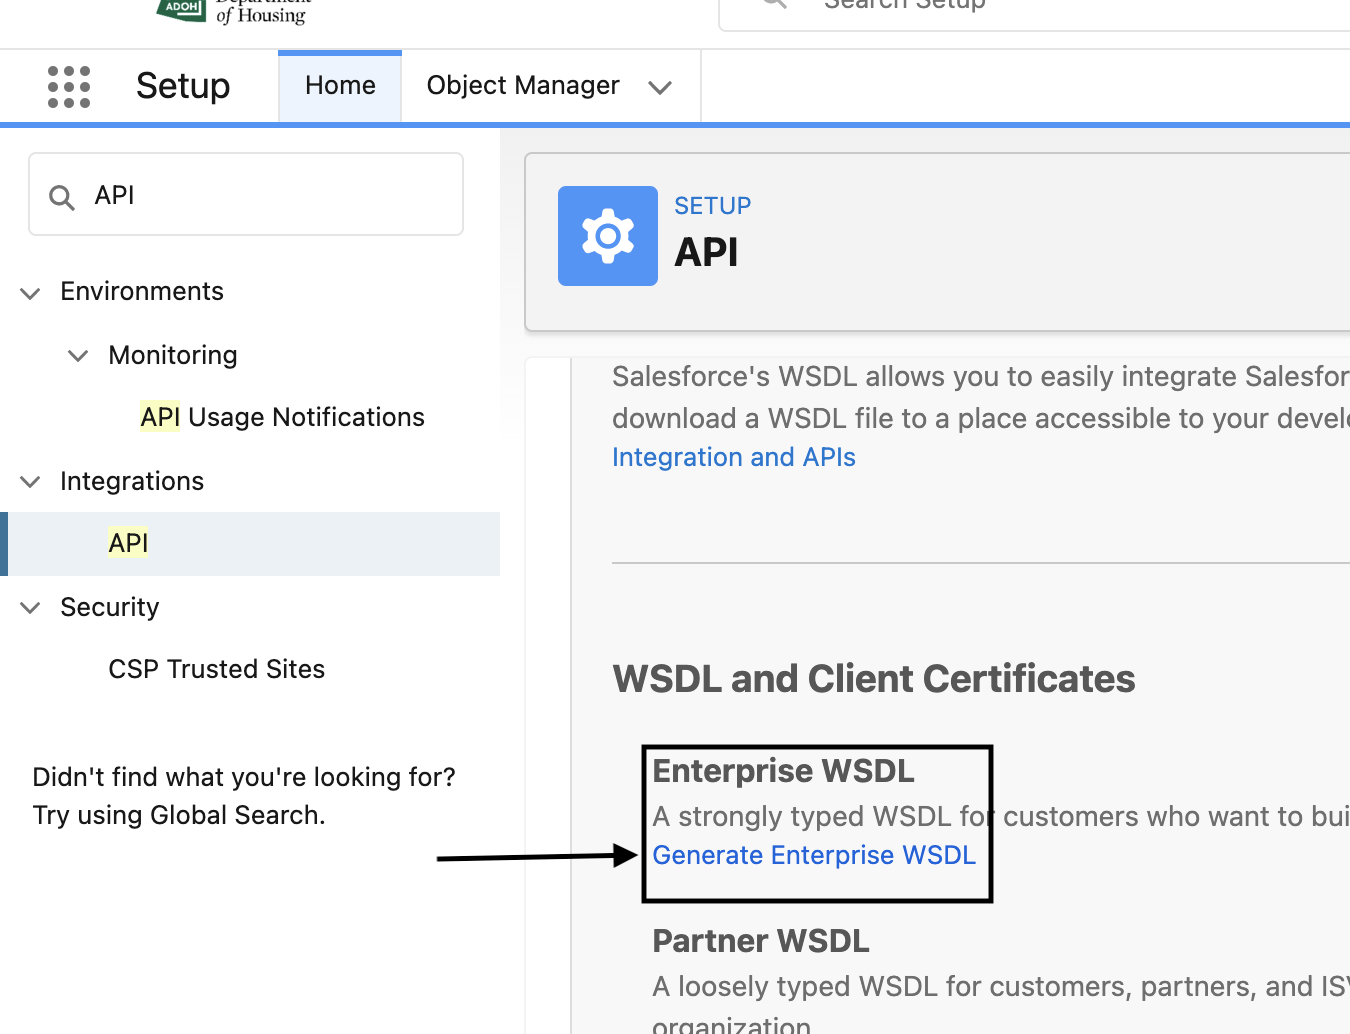
Task: Click the Try using Global Search text
Action: (x=179, y=815)
